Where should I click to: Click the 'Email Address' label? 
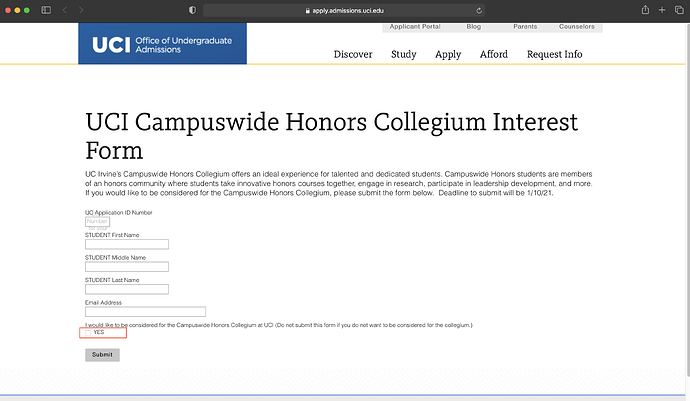(x=103, y=302)
